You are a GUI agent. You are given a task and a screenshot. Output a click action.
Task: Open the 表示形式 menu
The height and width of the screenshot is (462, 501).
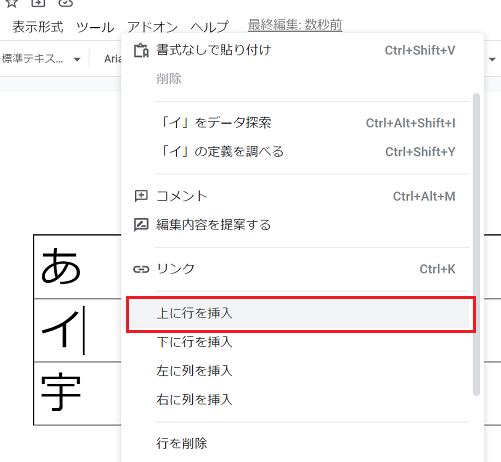[x=38, y=27]
